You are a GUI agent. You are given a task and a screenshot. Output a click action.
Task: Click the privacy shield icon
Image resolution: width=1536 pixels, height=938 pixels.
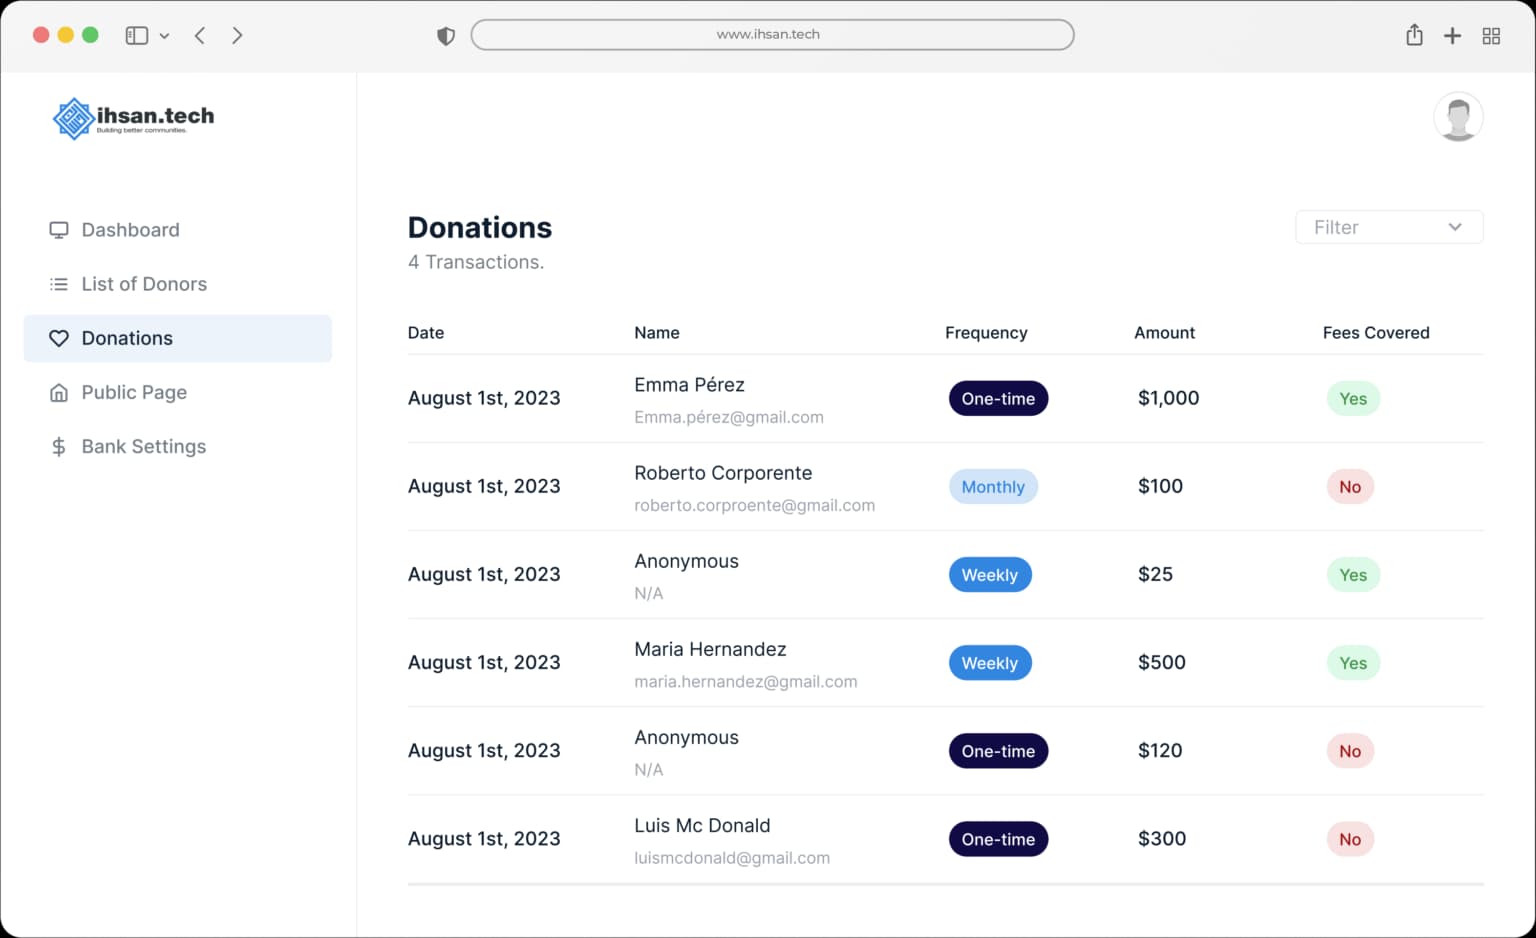pyautogui.click(x=446, y=36)
